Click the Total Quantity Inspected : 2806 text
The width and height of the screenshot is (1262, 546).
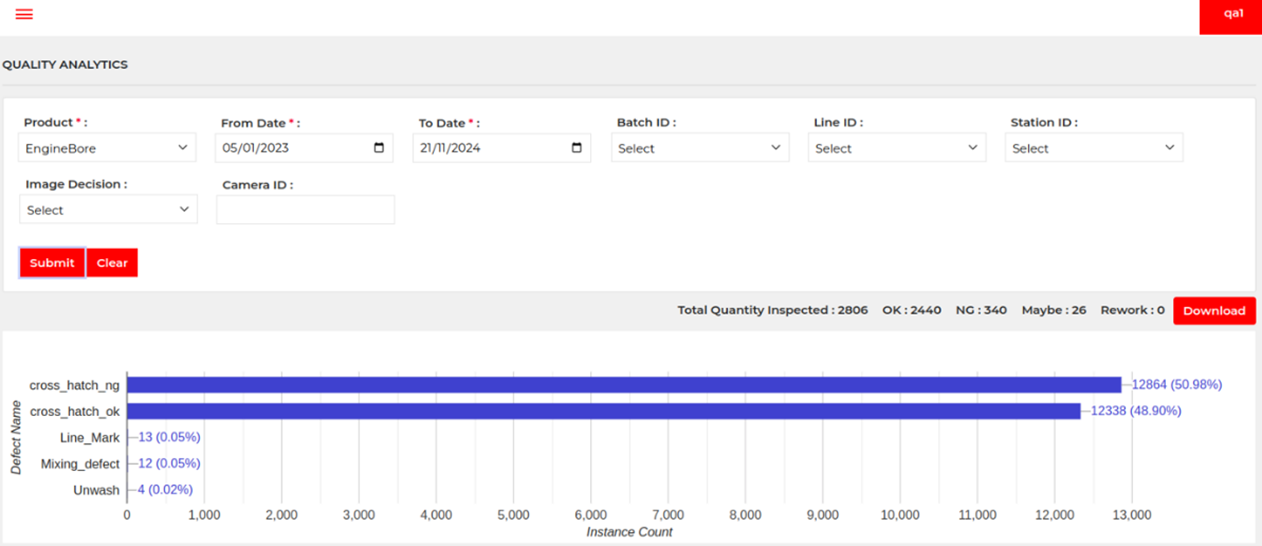tap(773, 310)
